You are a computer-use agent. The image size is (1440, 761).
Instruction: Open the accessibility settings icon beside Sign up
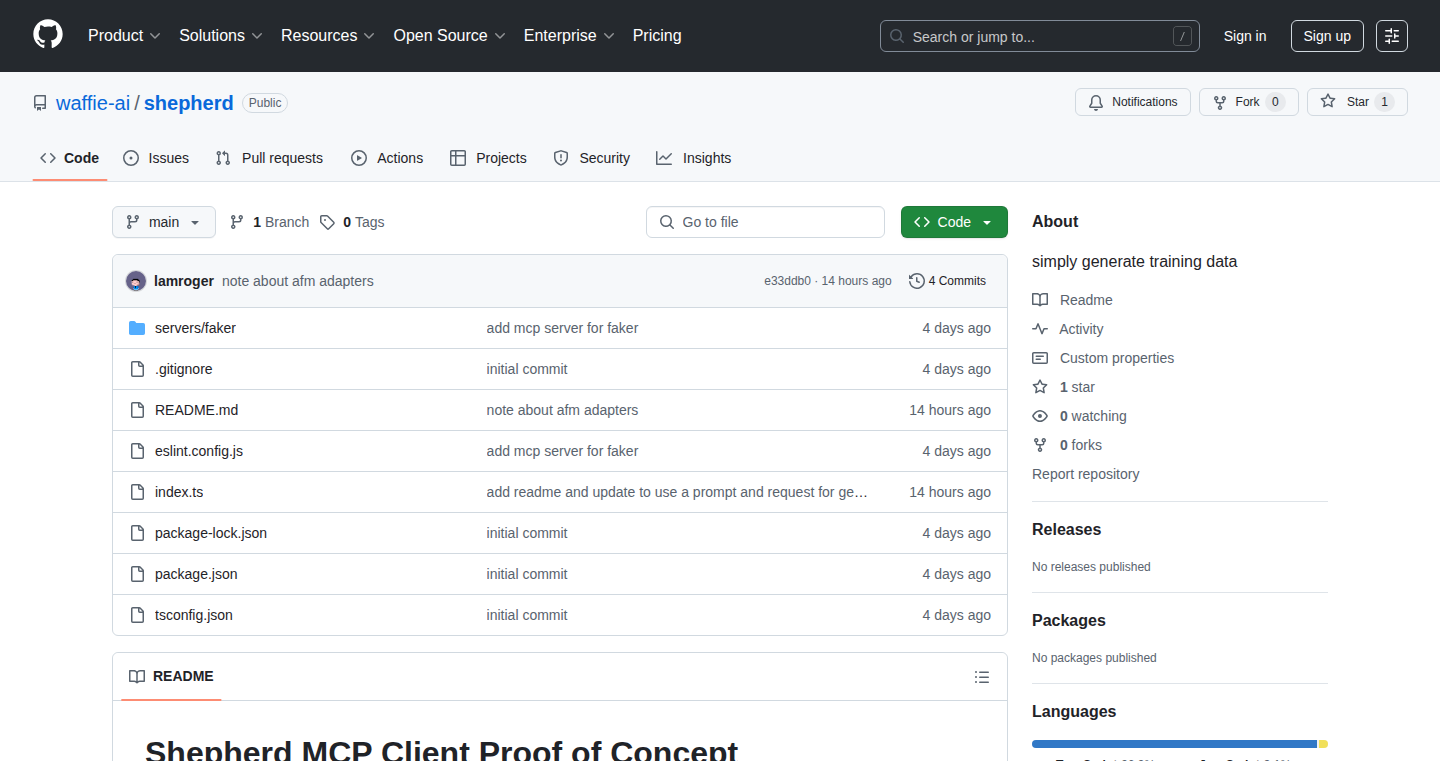1392,36
